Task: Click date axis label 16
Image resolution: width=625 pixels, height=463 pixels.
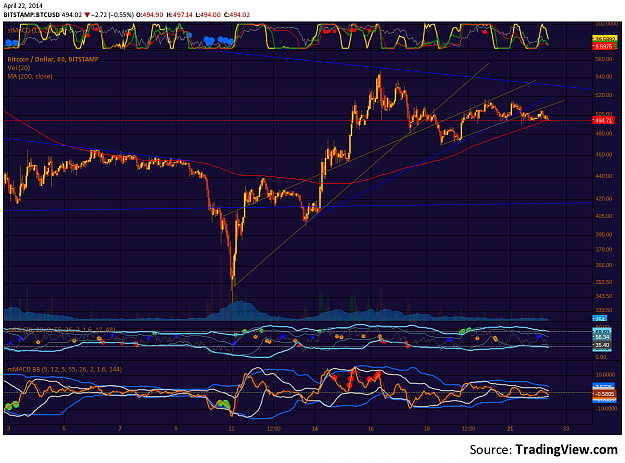Action: click(371, 429)
